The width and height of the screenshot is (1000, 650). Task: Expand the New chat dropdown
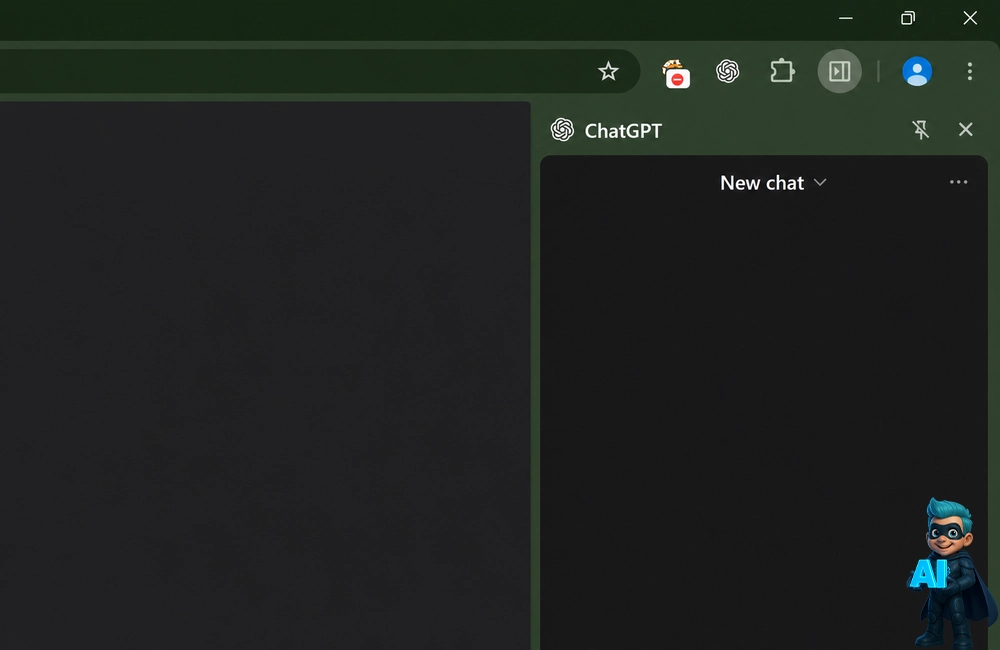coord(772,183)
